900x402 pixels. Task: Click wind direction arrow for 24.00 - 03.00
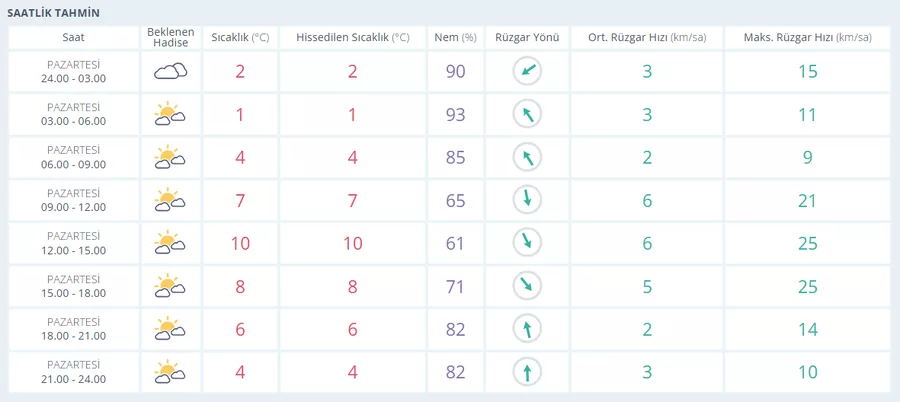pyautogui.click(x=526, y=71)
